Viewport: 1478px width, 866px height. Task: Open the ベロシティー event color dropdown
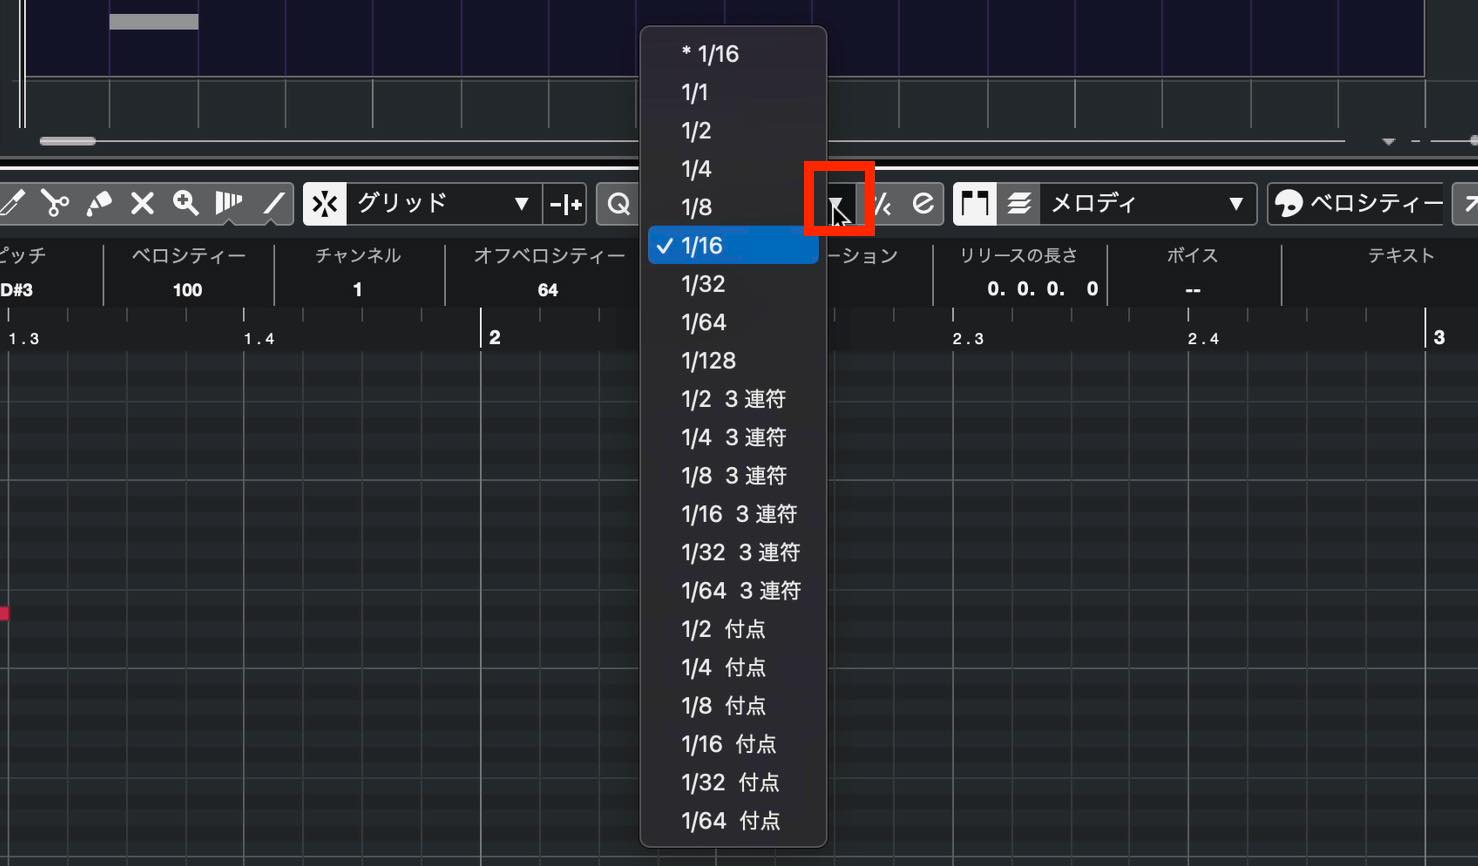pos(1375,204)
